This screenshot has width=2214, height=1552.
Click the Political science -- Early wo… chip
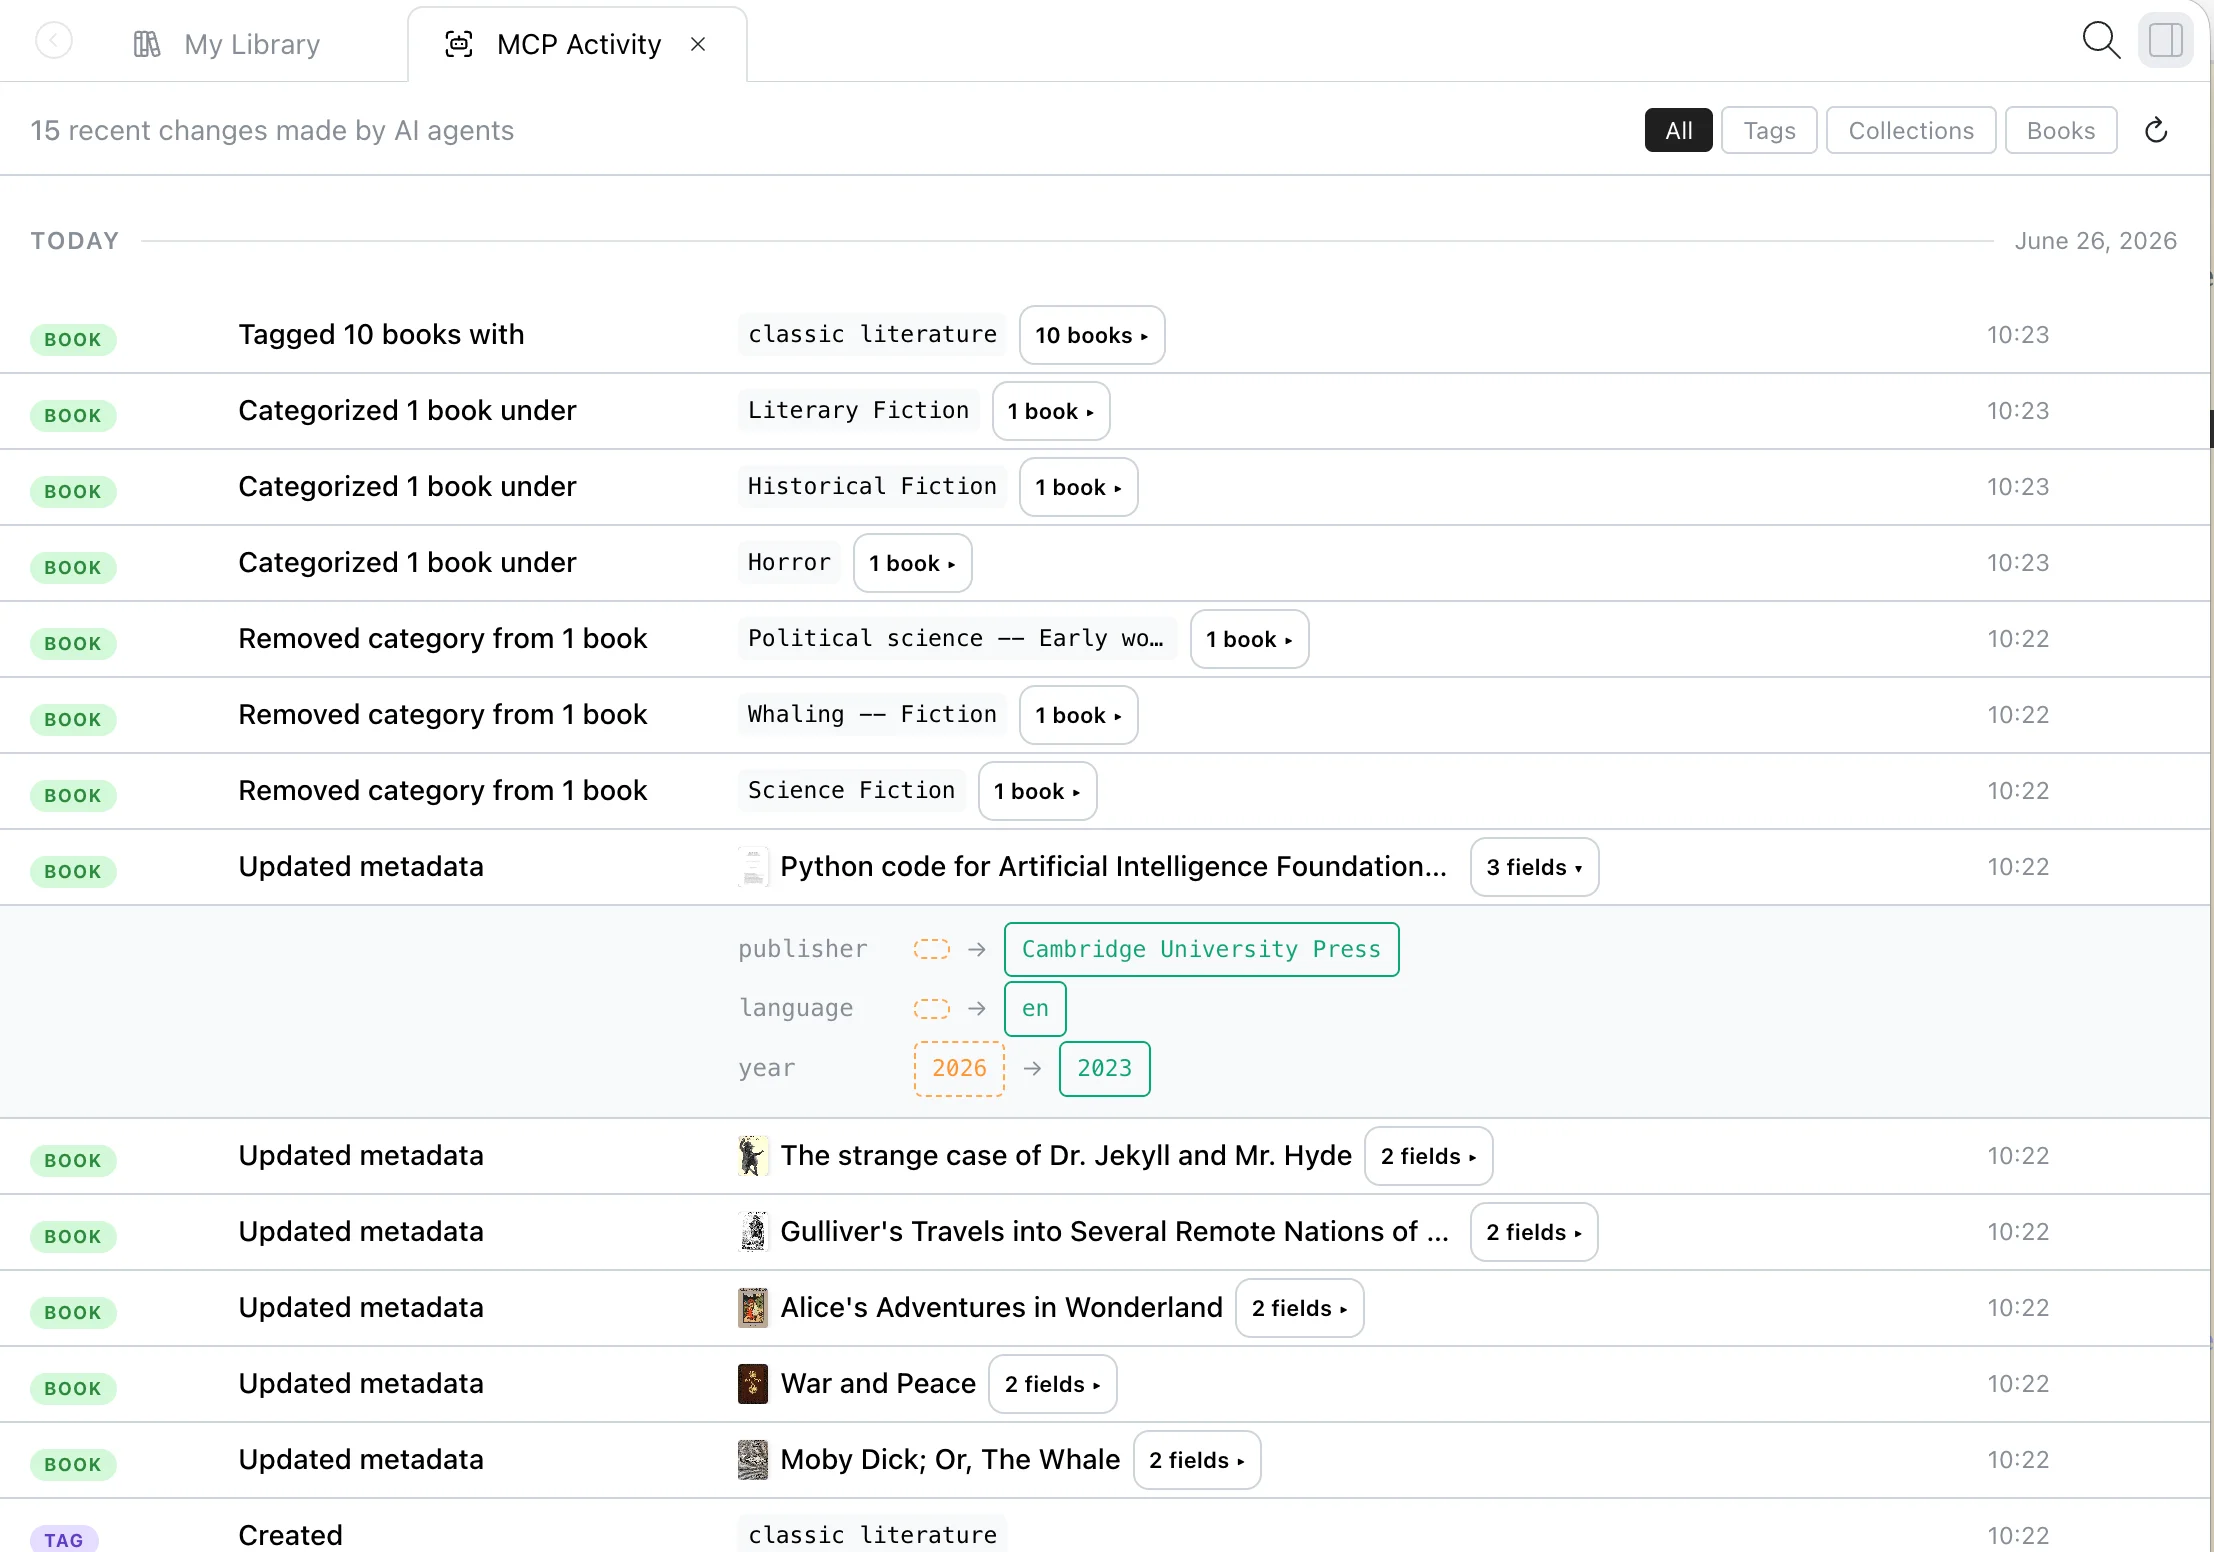click(957, 638)
